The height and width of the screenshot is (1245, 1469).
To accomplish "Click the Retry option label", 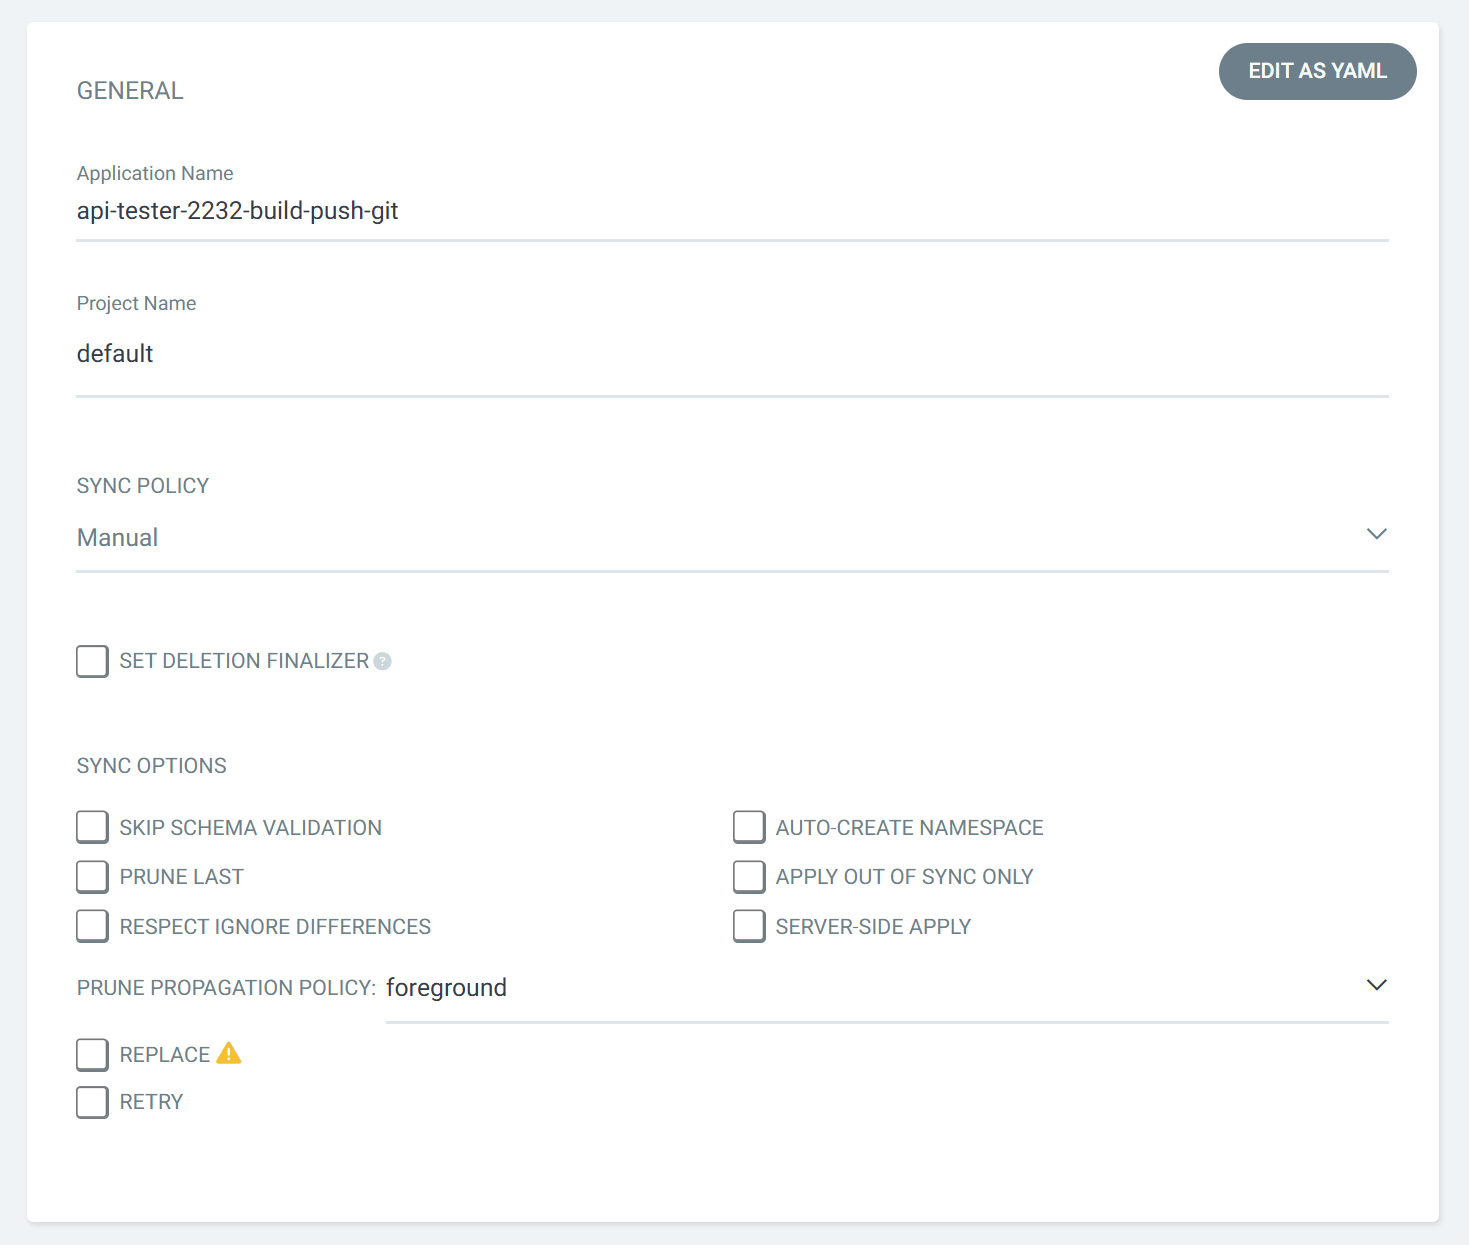I will (x=152, y=1102).
